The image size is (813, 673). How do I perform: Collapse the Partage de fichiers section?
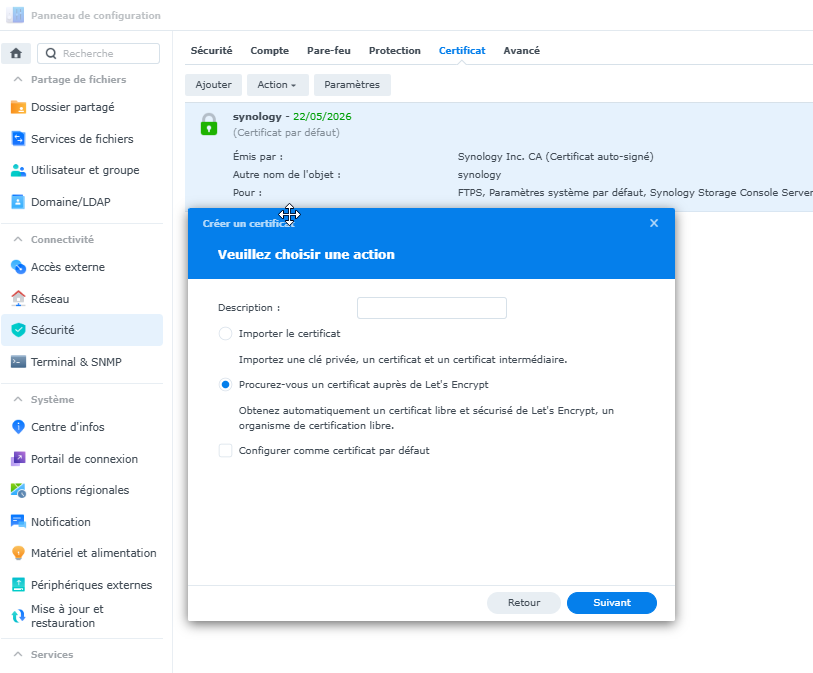(x=18, y=80)
